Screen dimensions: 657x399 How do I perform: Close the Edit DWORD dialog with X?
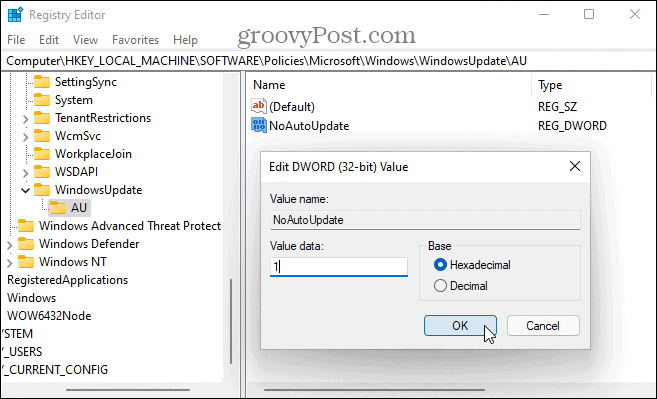(x=575, y=166)
